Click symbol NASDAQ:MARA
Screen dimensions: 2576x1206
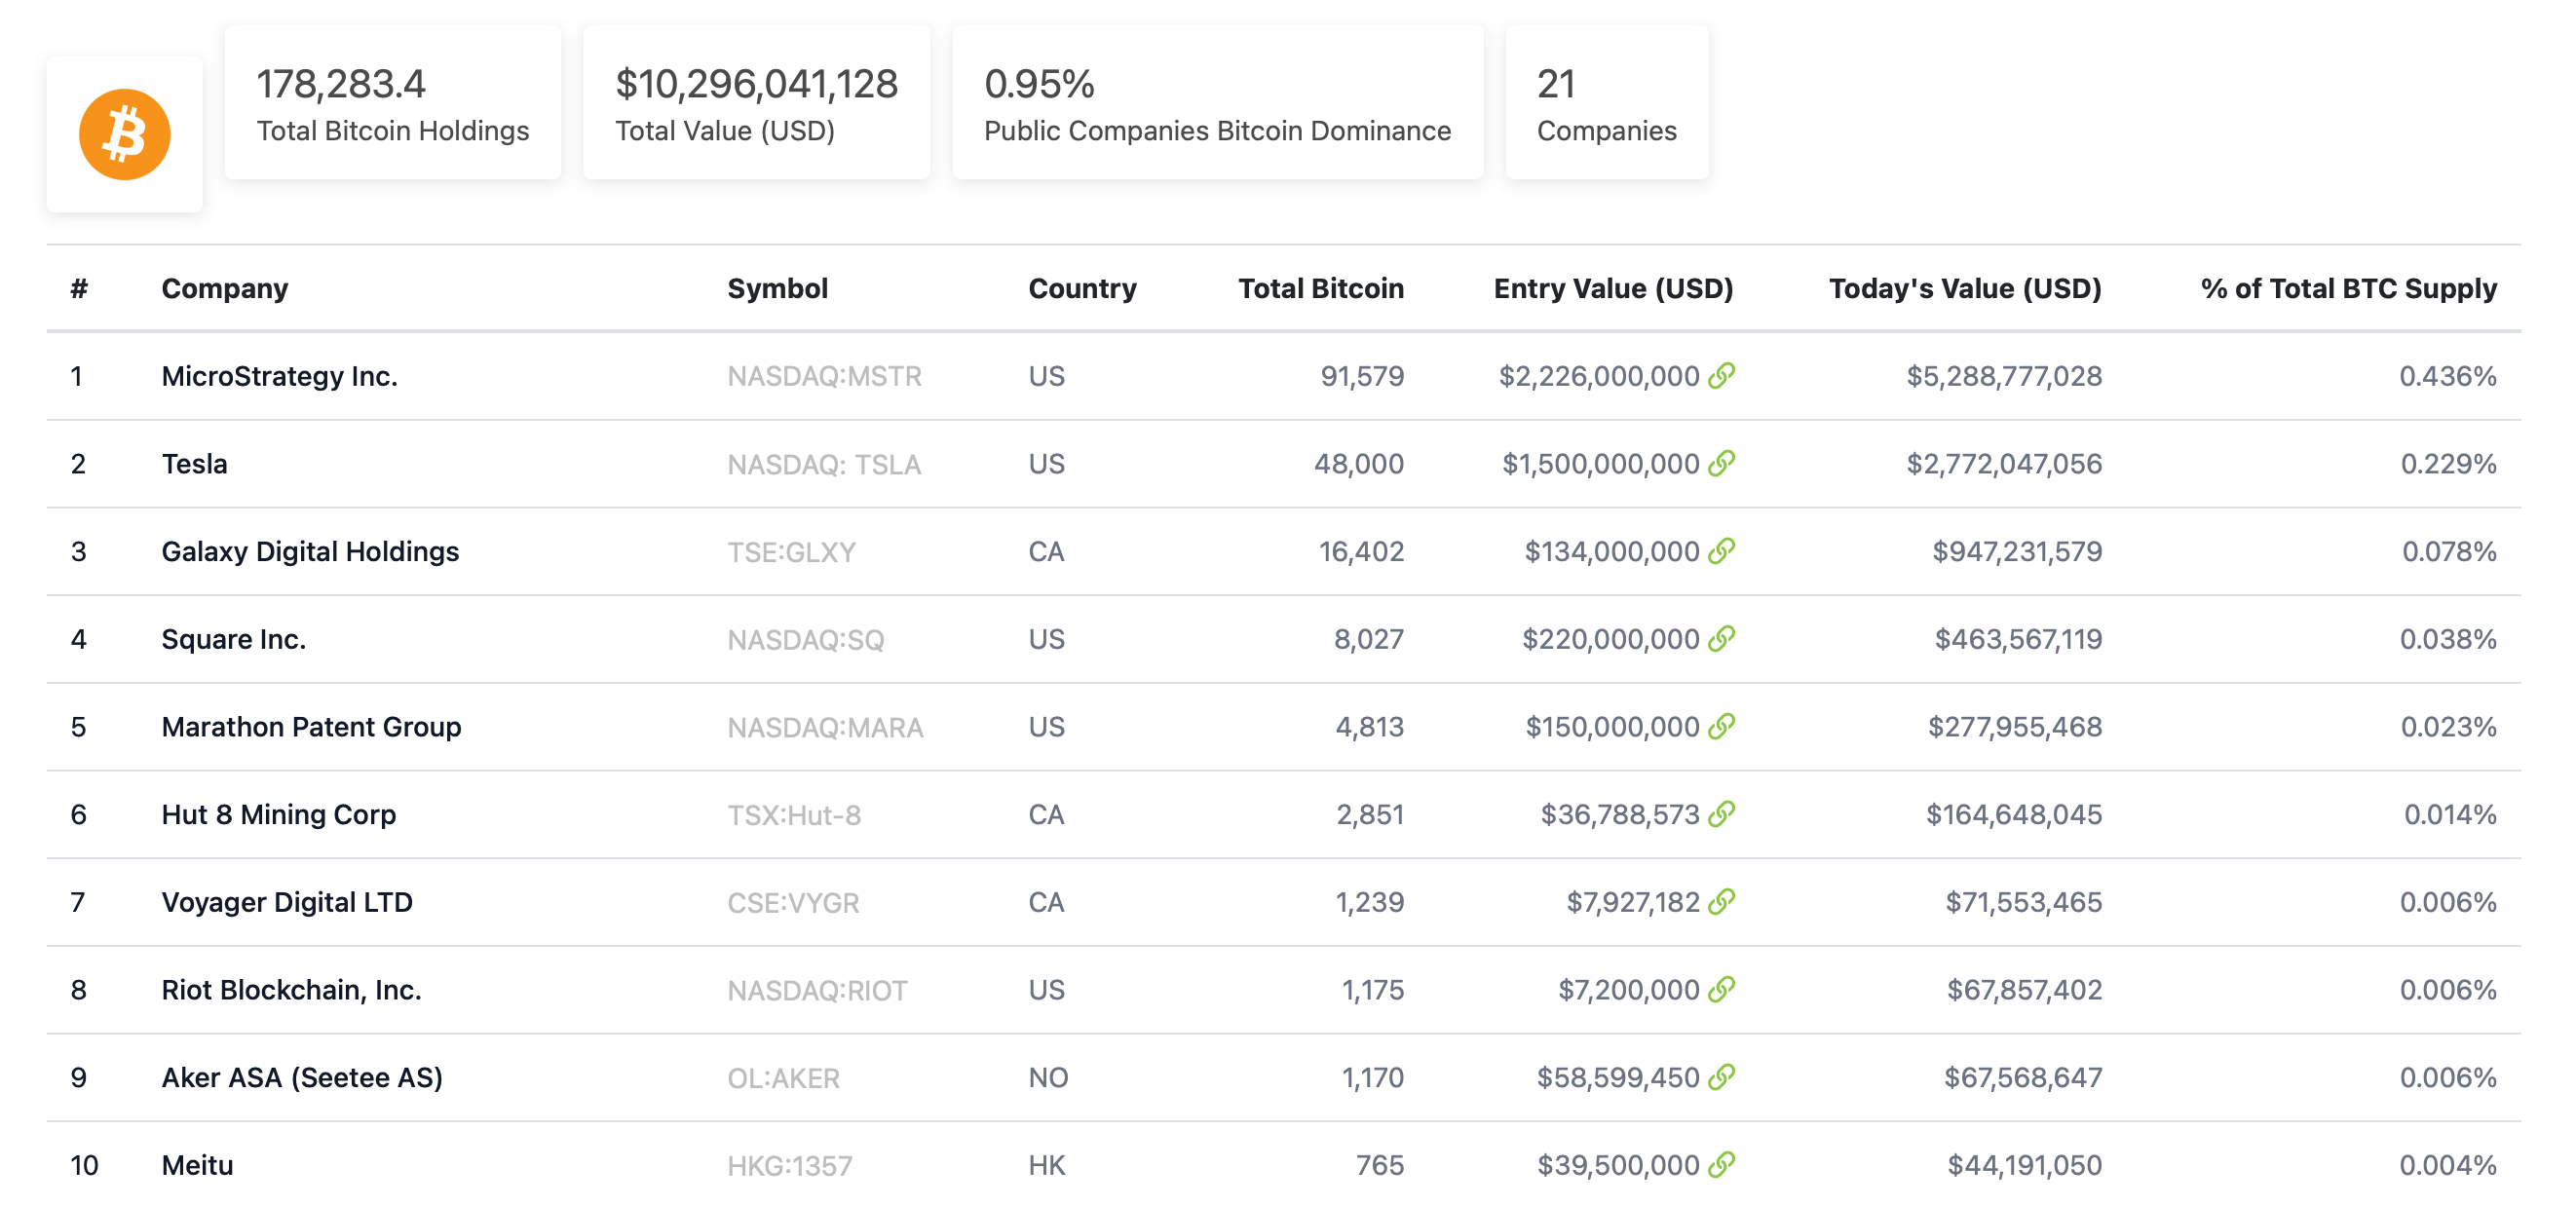(x=825, y=728)
